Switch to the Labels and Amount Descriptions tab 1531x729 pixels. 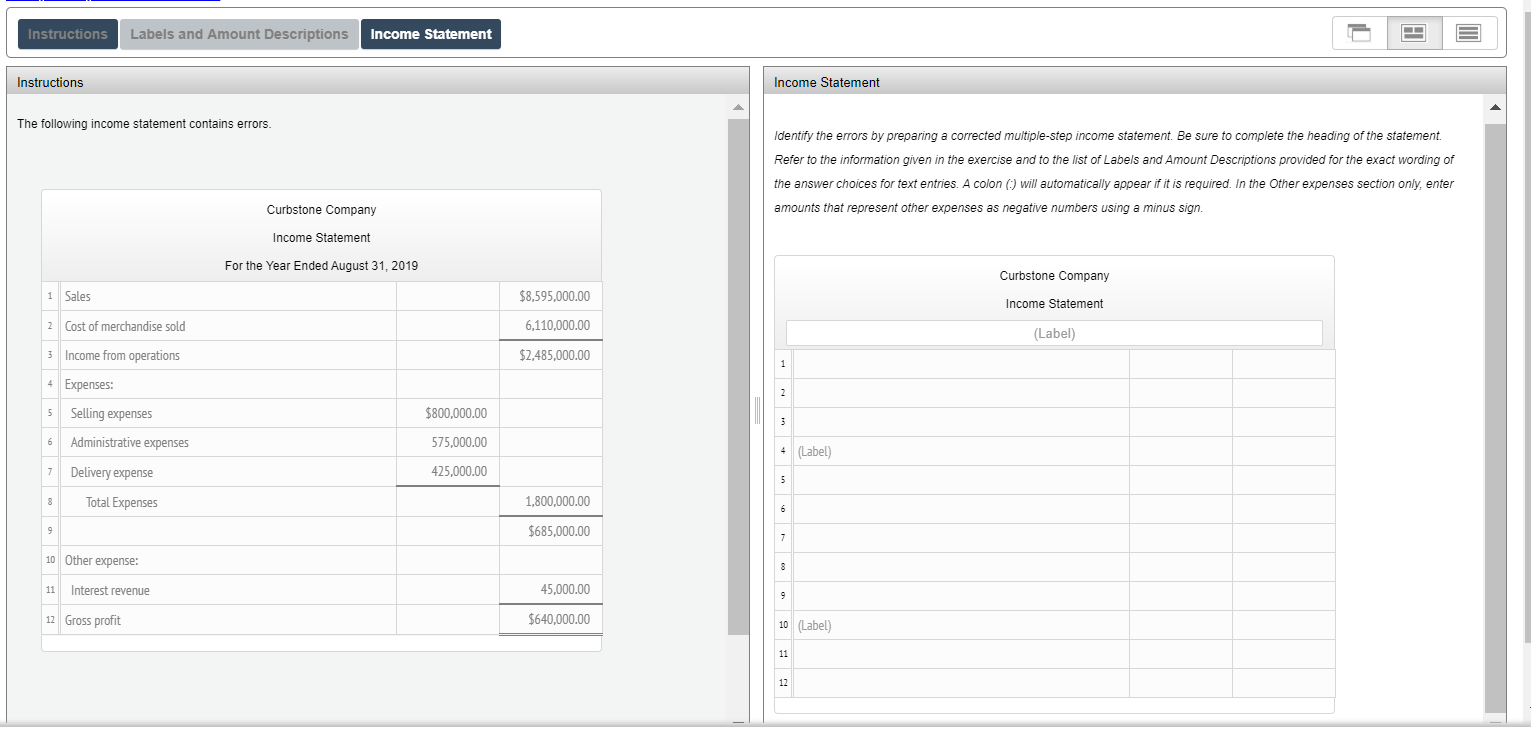[x=238, y=33]
